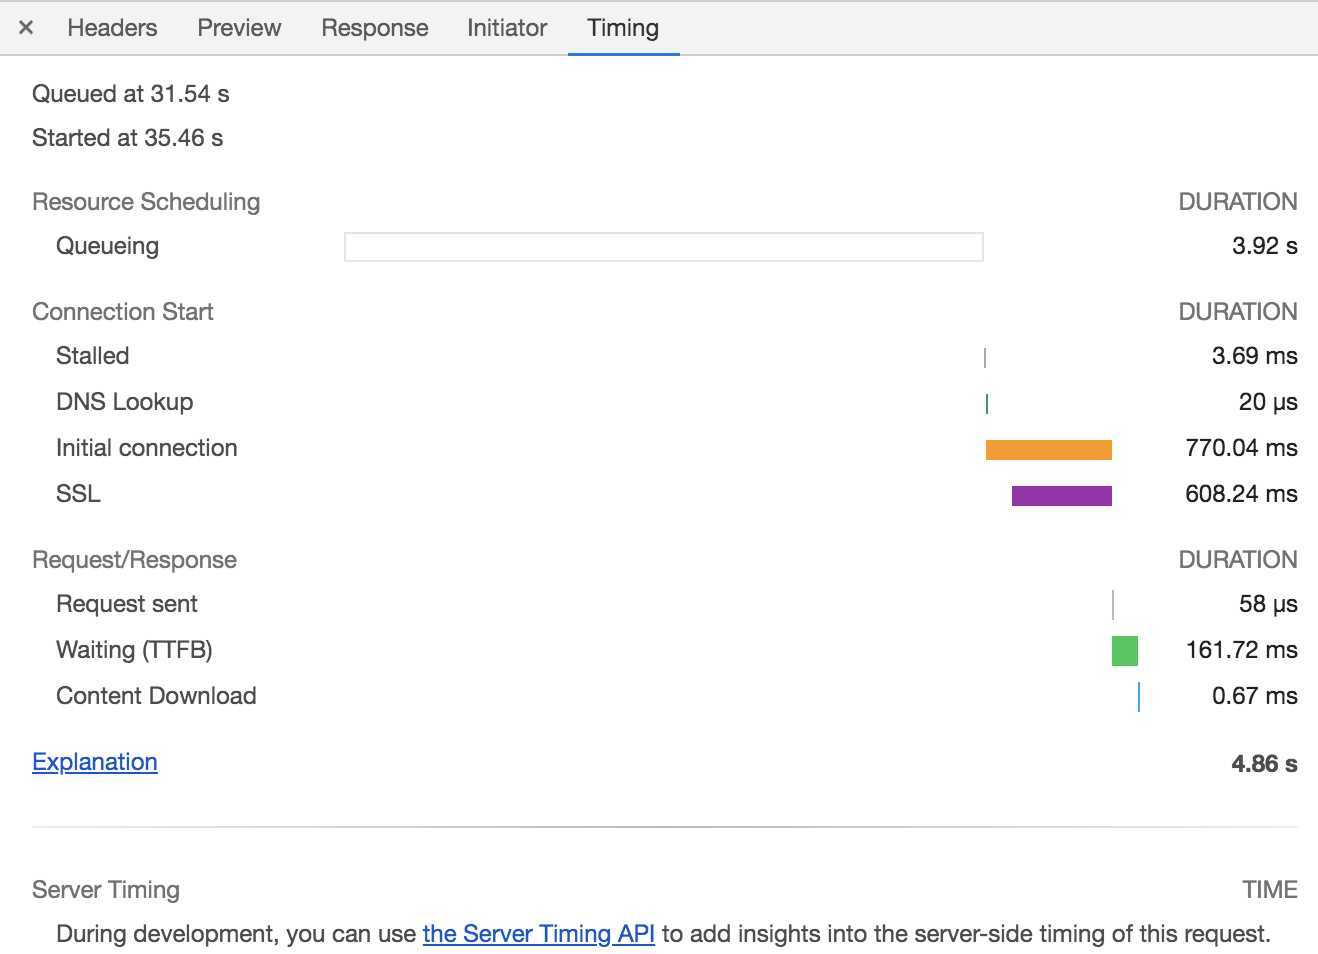The image size is (1318, 954).
Task: Click the Waiting (TTFB) label
Action: [134, 650]
